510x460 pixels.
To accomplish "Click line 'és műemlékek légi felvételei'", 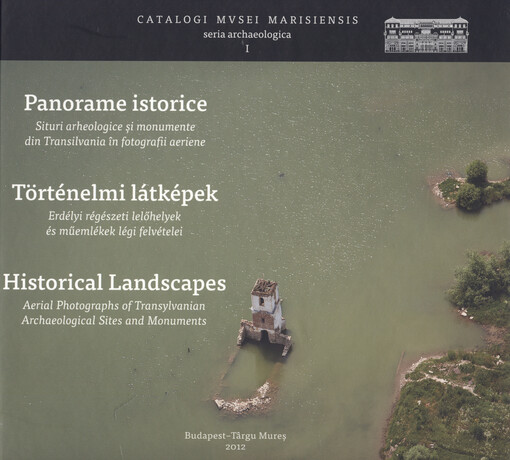I will pos(114,231).
